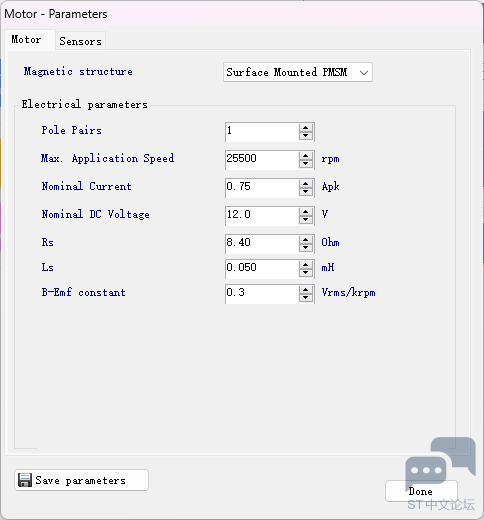
Task: Raise Nominal Current using up spinner
Action: 306,184
